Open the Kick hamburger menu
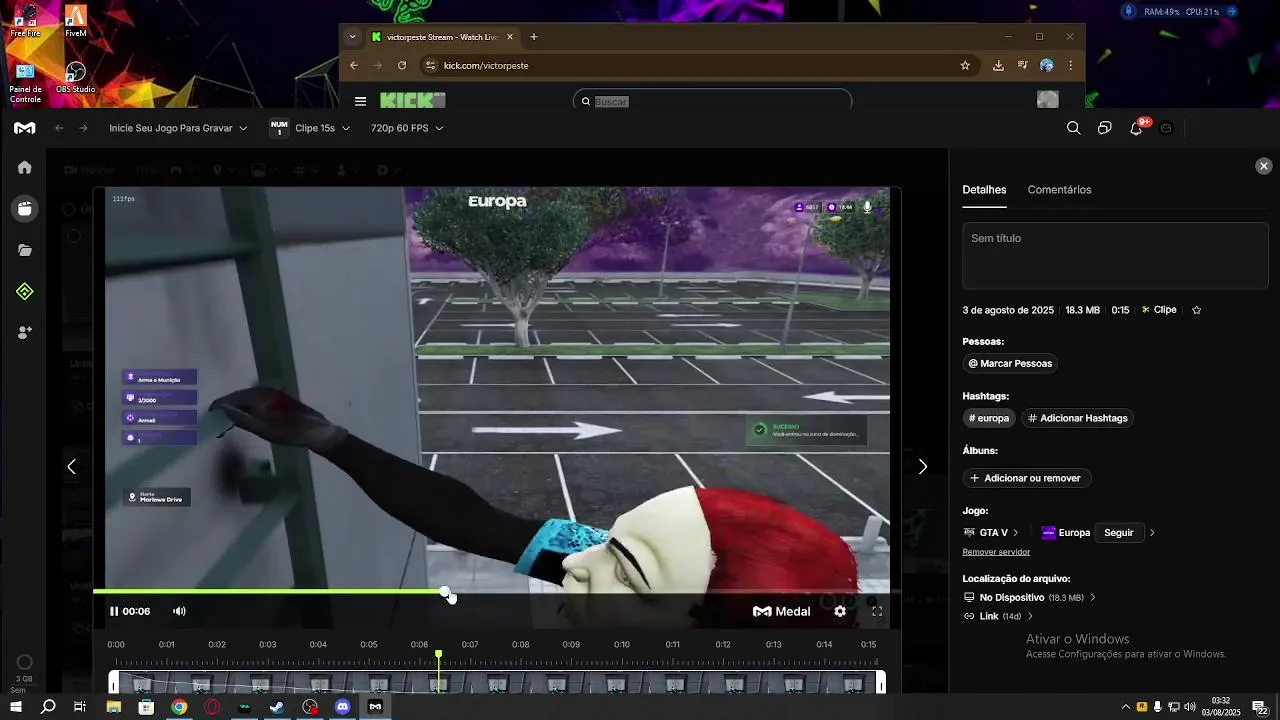The height and width of the screenshot is (720, 1280). tap(360, 101)
